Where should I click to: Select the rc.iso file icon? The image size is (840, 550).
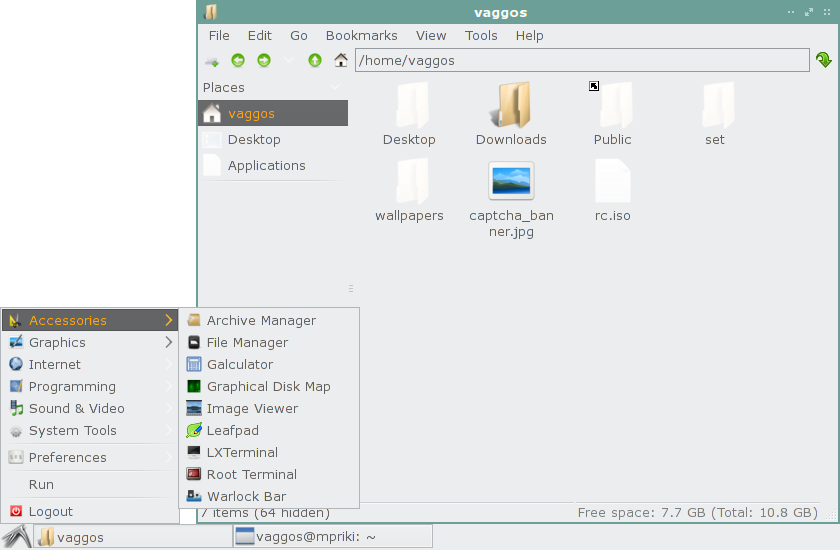pyautogui.click(x=613, y=182)
